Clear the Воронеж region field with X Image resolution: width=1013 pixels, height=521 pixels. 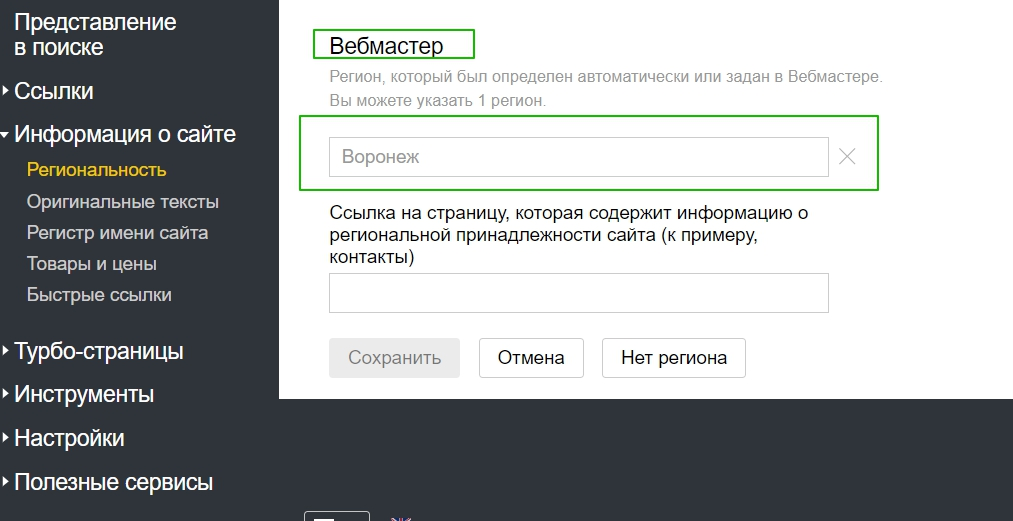tap(847, 156)
